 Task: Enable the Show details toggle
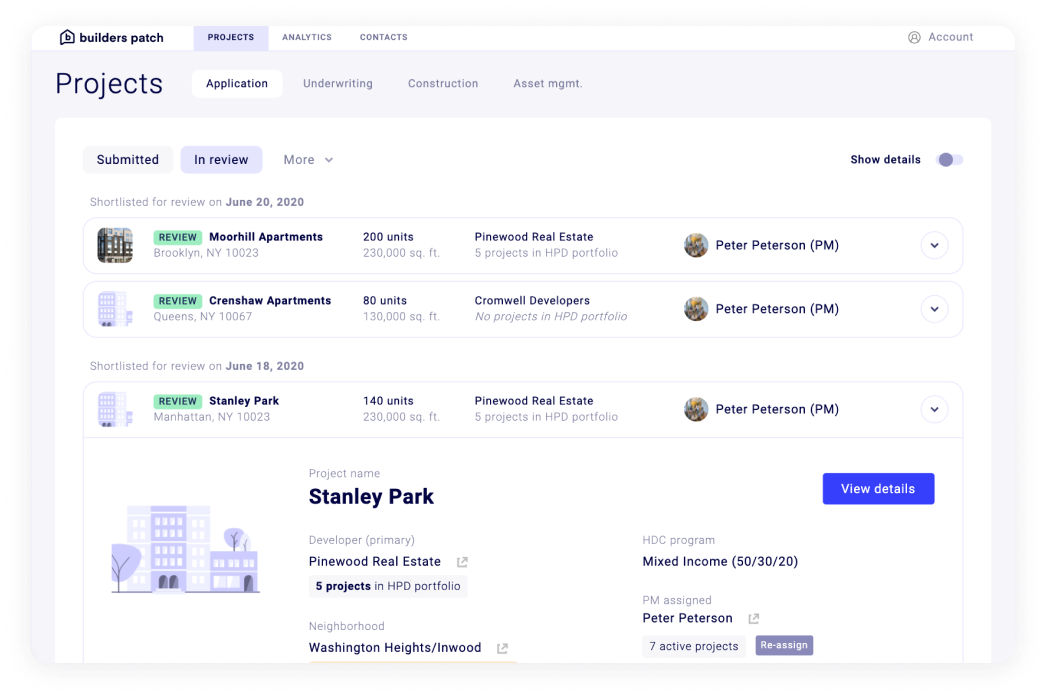point(949,159)
